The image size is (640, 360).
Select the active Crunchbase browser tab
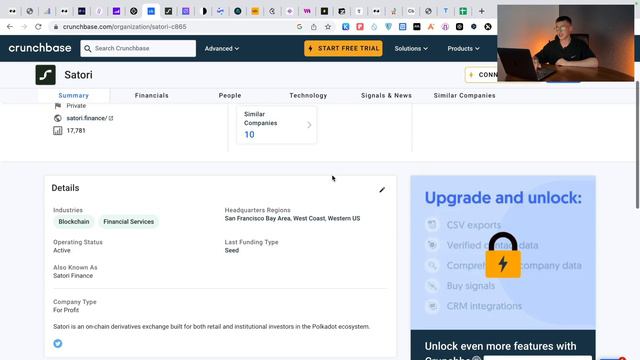coord(151,11)
